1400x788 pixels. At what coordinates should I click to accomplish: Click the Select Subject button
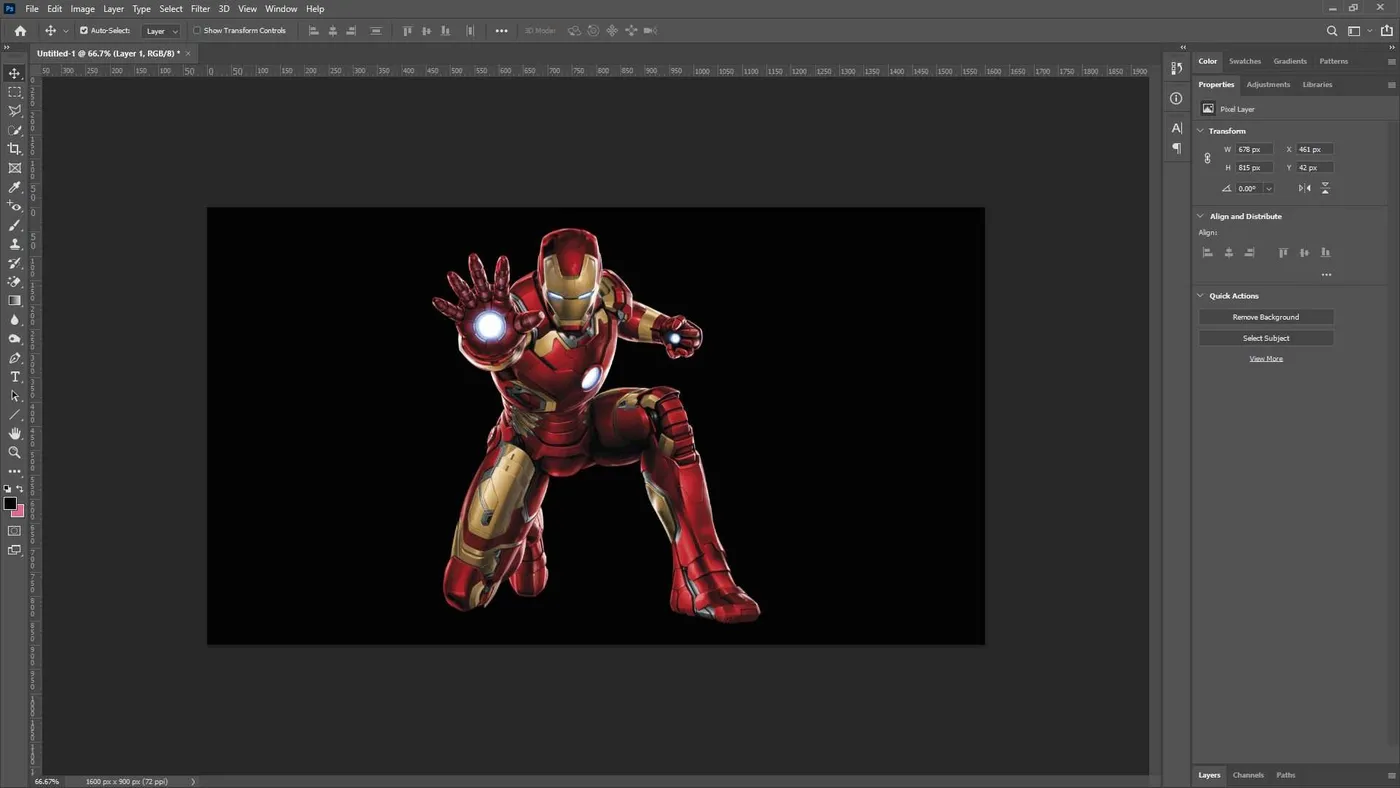(1266, 338)
